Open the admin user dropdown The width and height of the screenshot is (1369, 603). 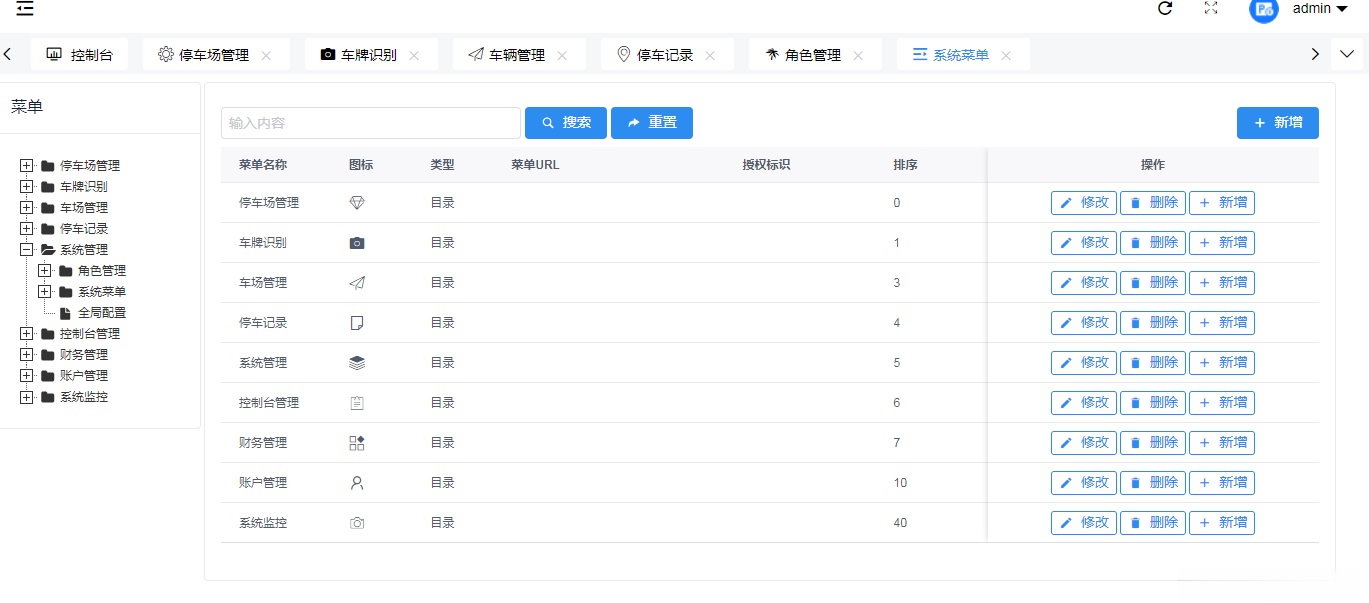(x=1320, y=9)
